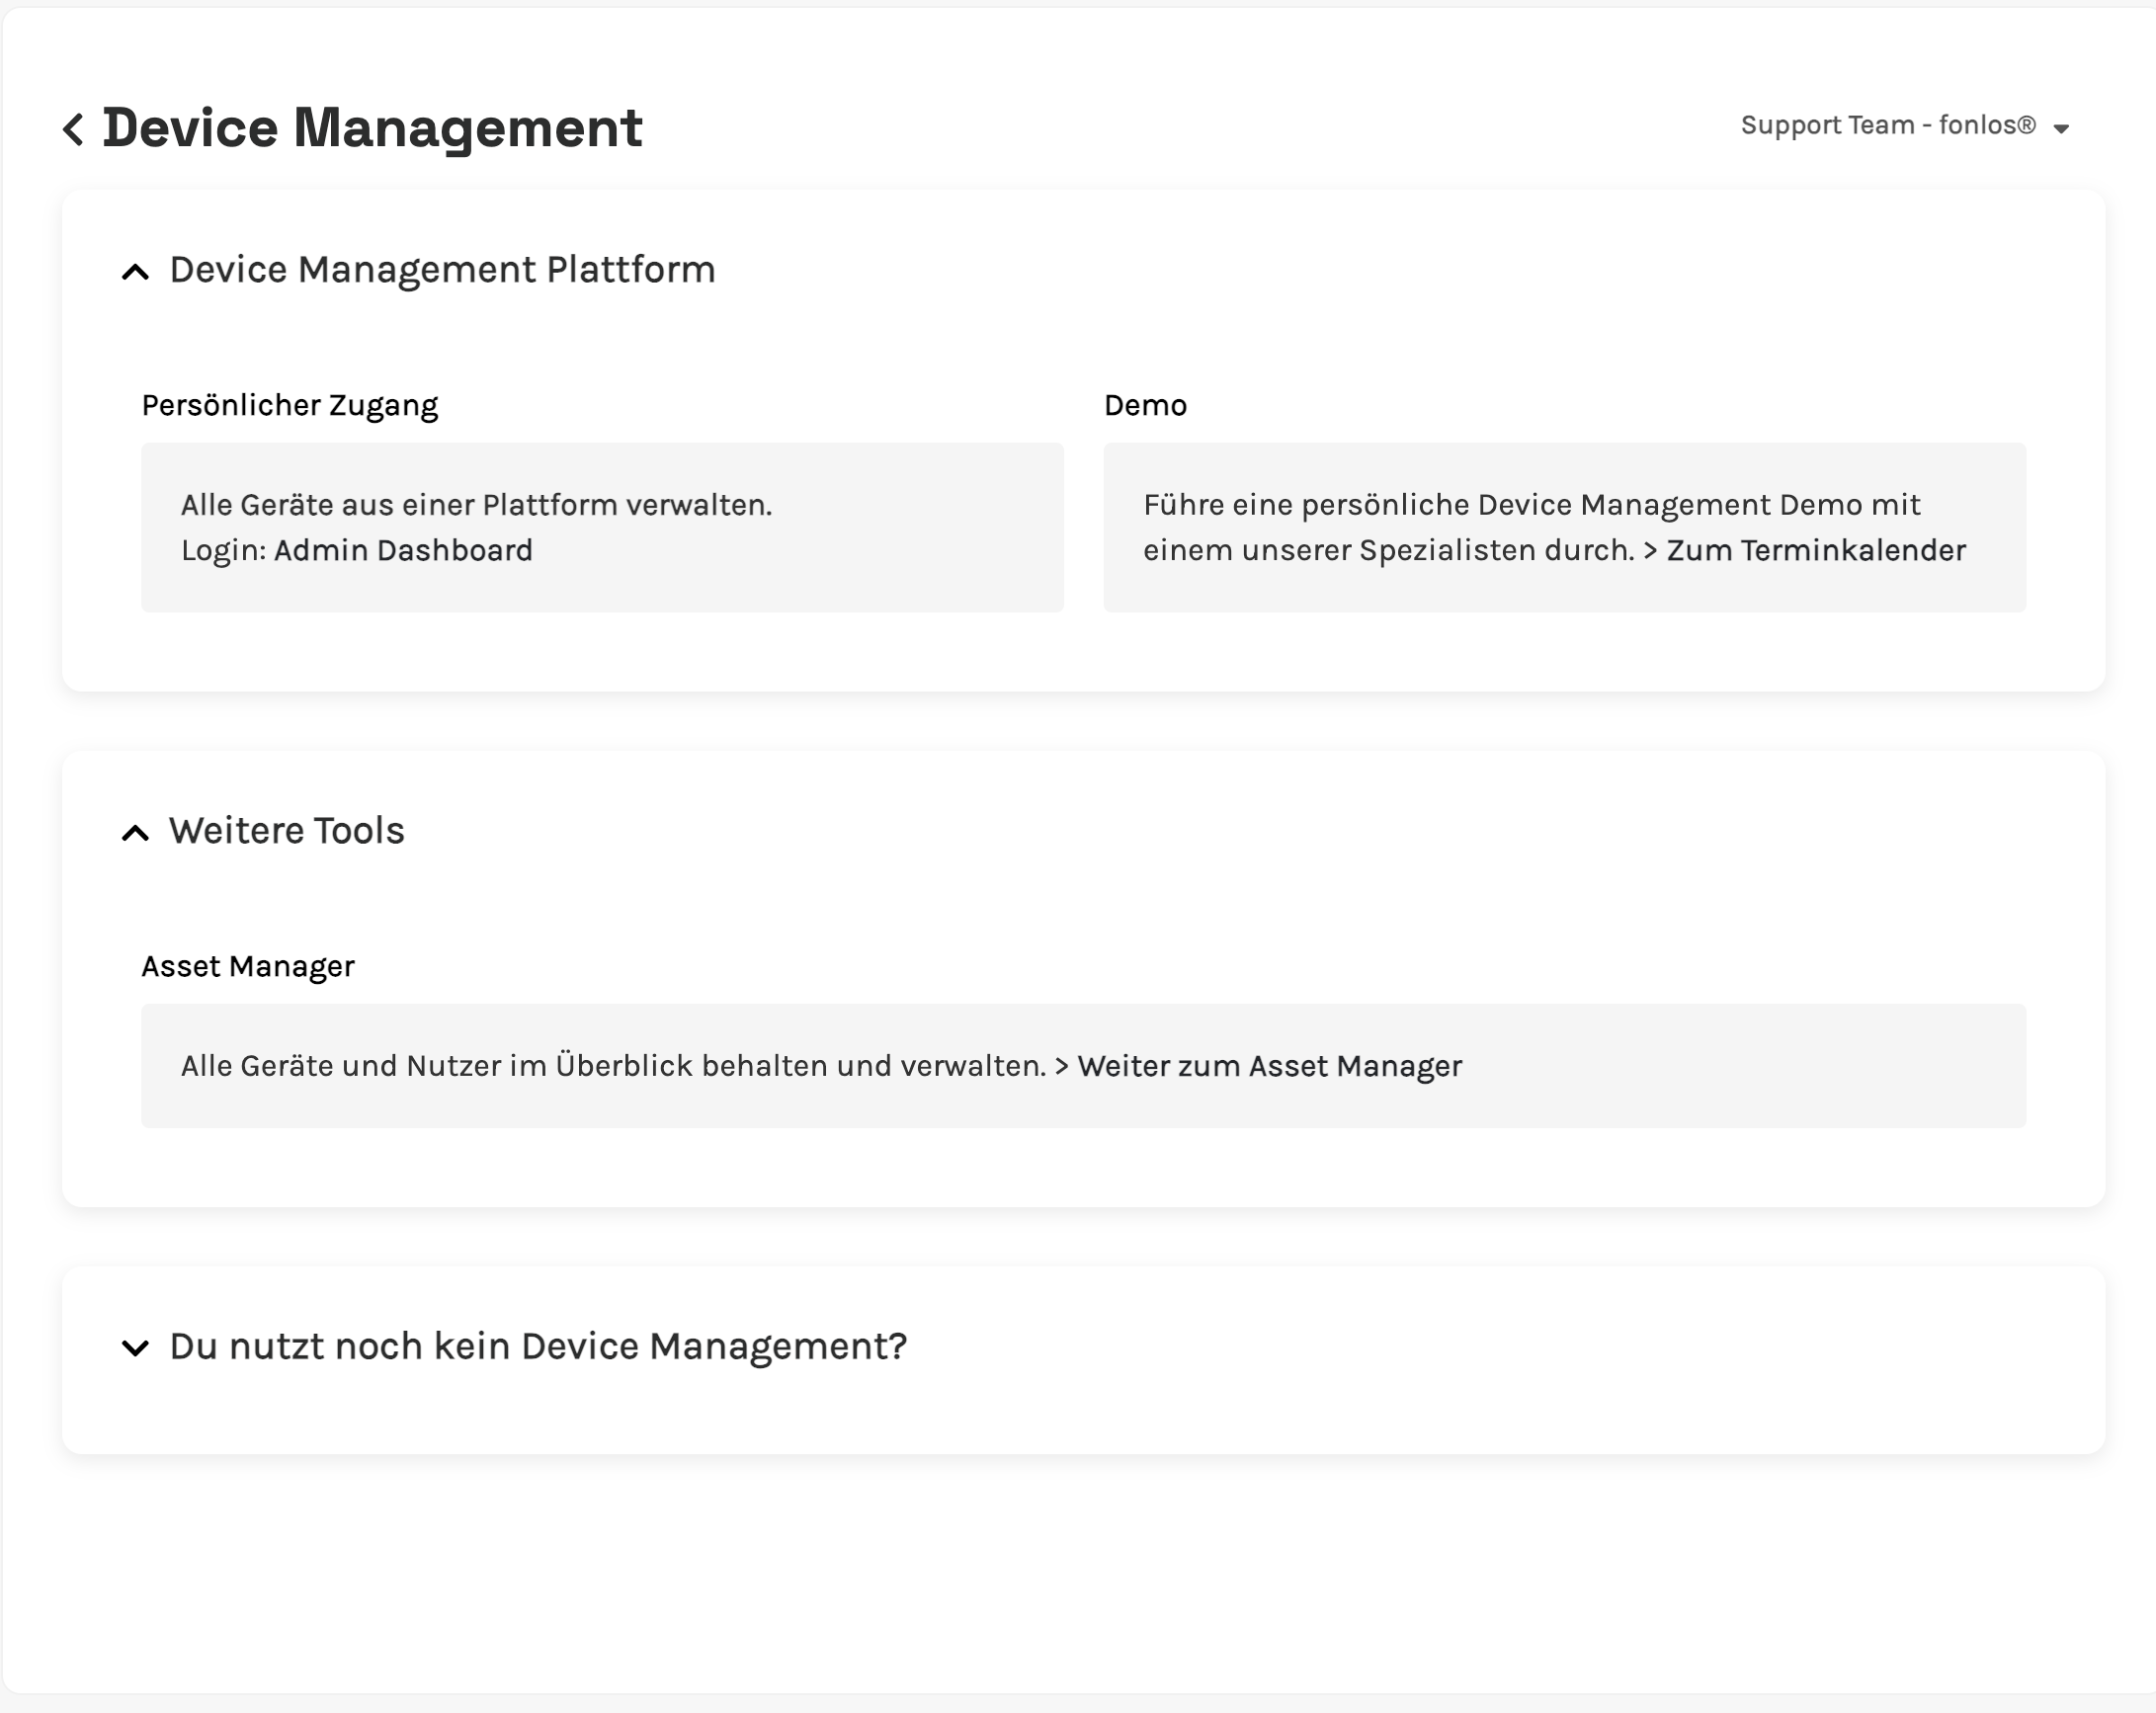The image size is (2156, 1713).
Task: Click the 'Login:' text in the access box
Action: click(x=223, y=551)
